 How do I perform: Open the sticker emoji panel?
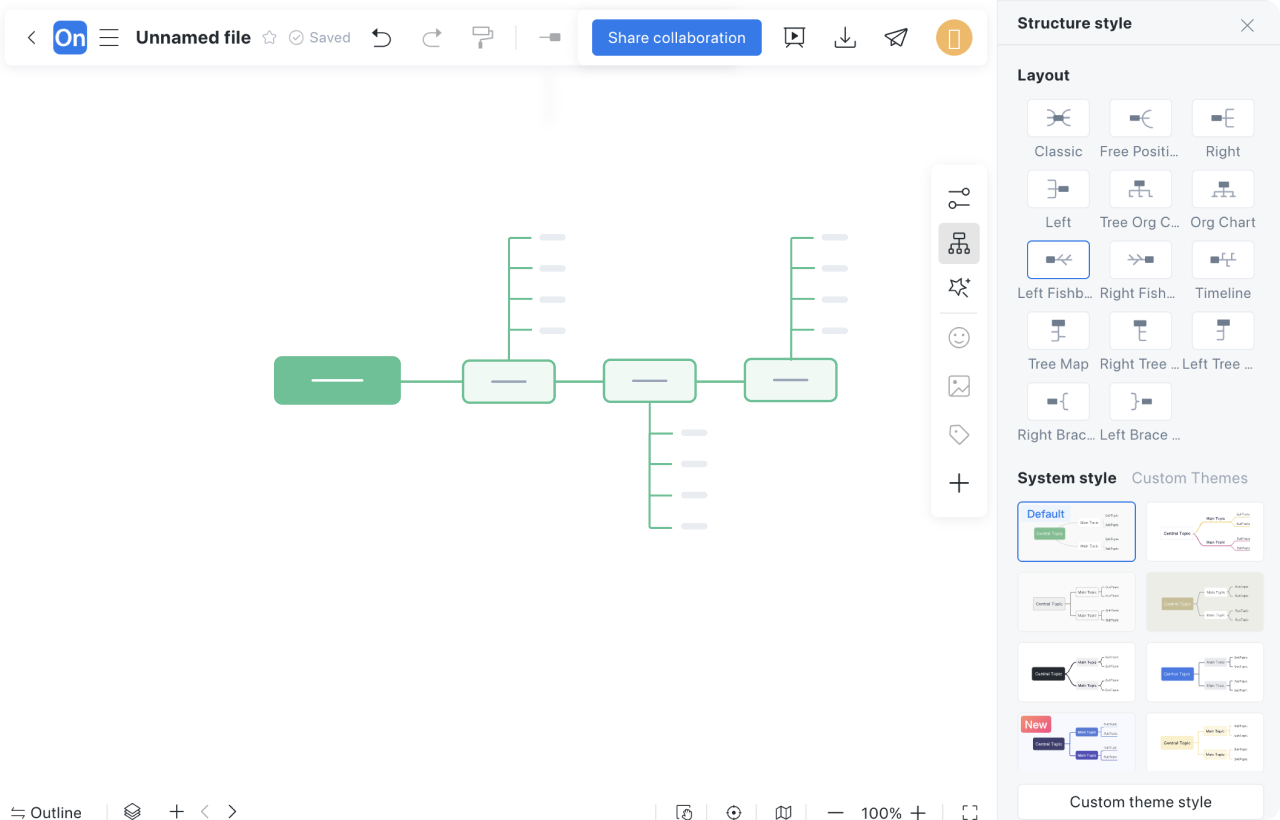(x=959, y=338)
